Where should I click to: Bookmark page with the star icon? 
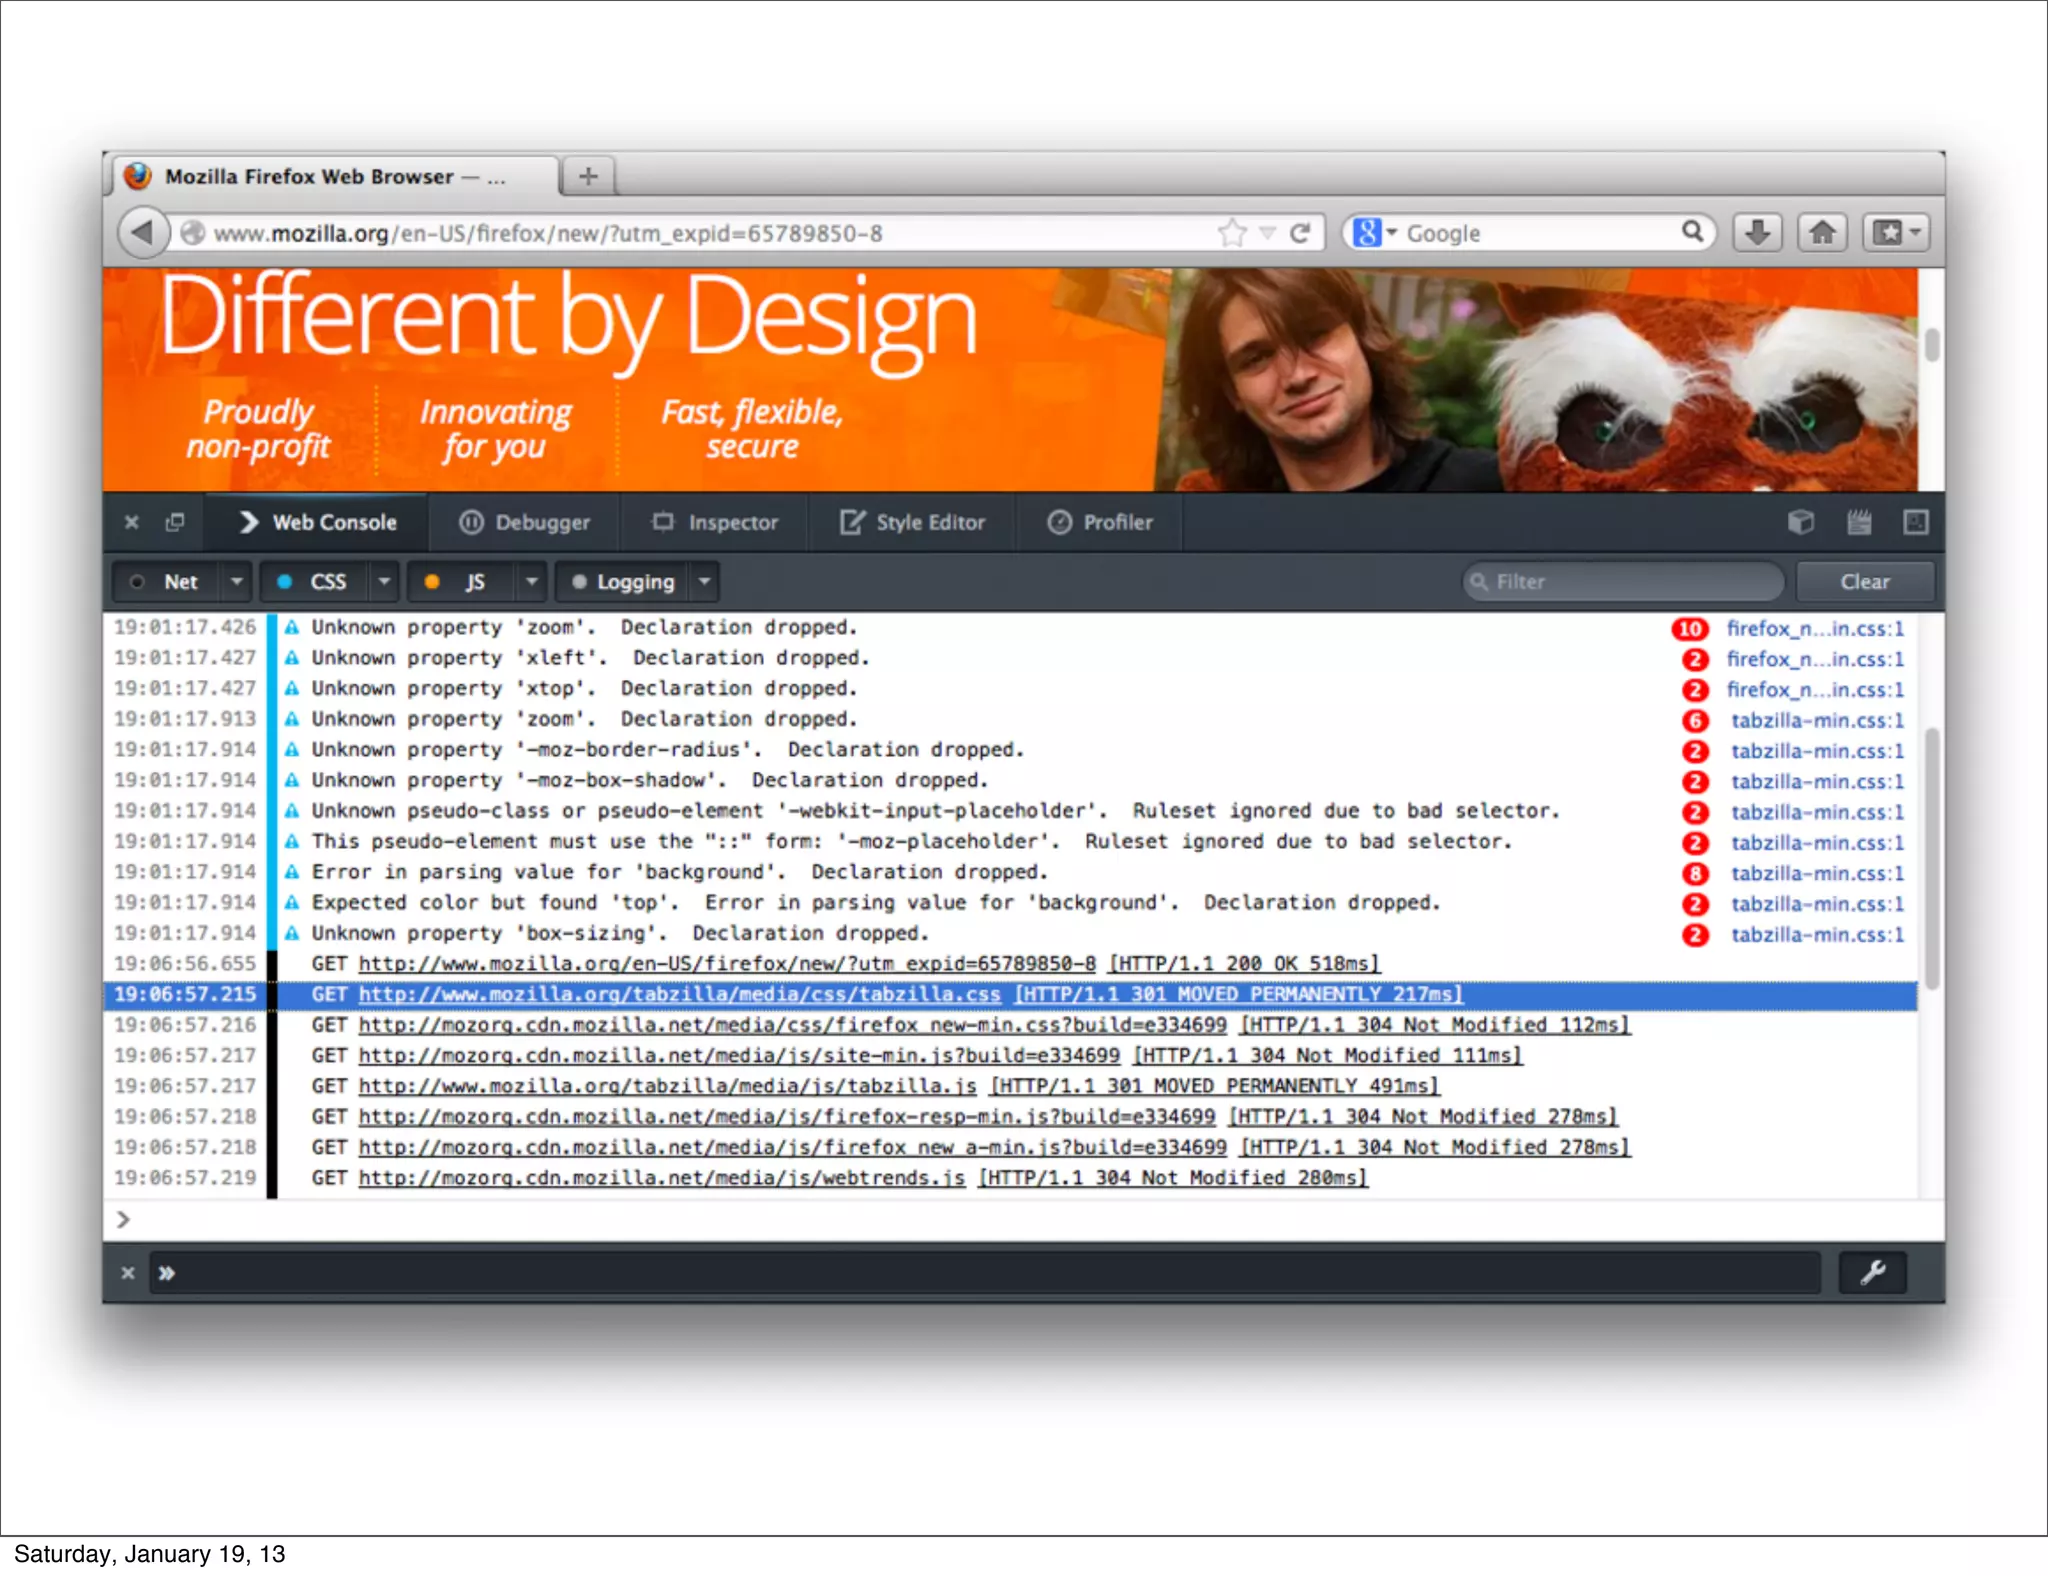(1232, 233)
